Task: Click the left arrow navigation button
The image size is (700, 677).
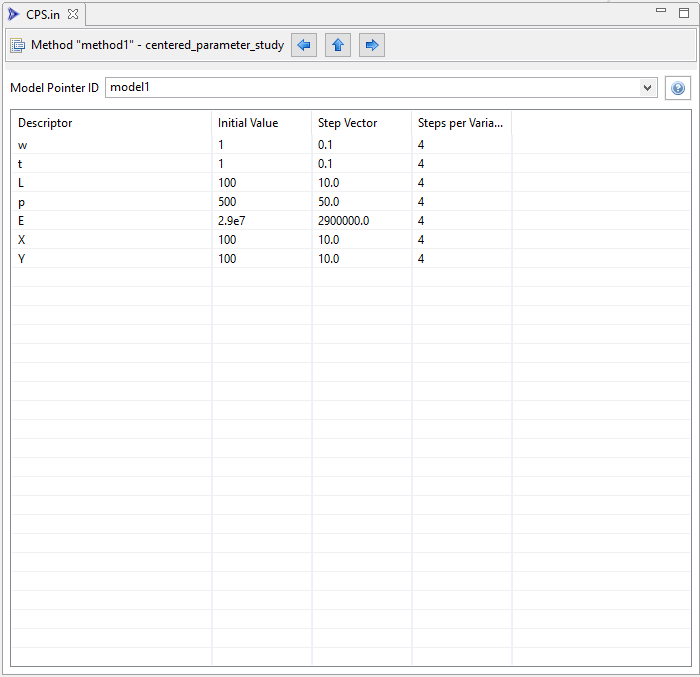Action: click(304, 45)
